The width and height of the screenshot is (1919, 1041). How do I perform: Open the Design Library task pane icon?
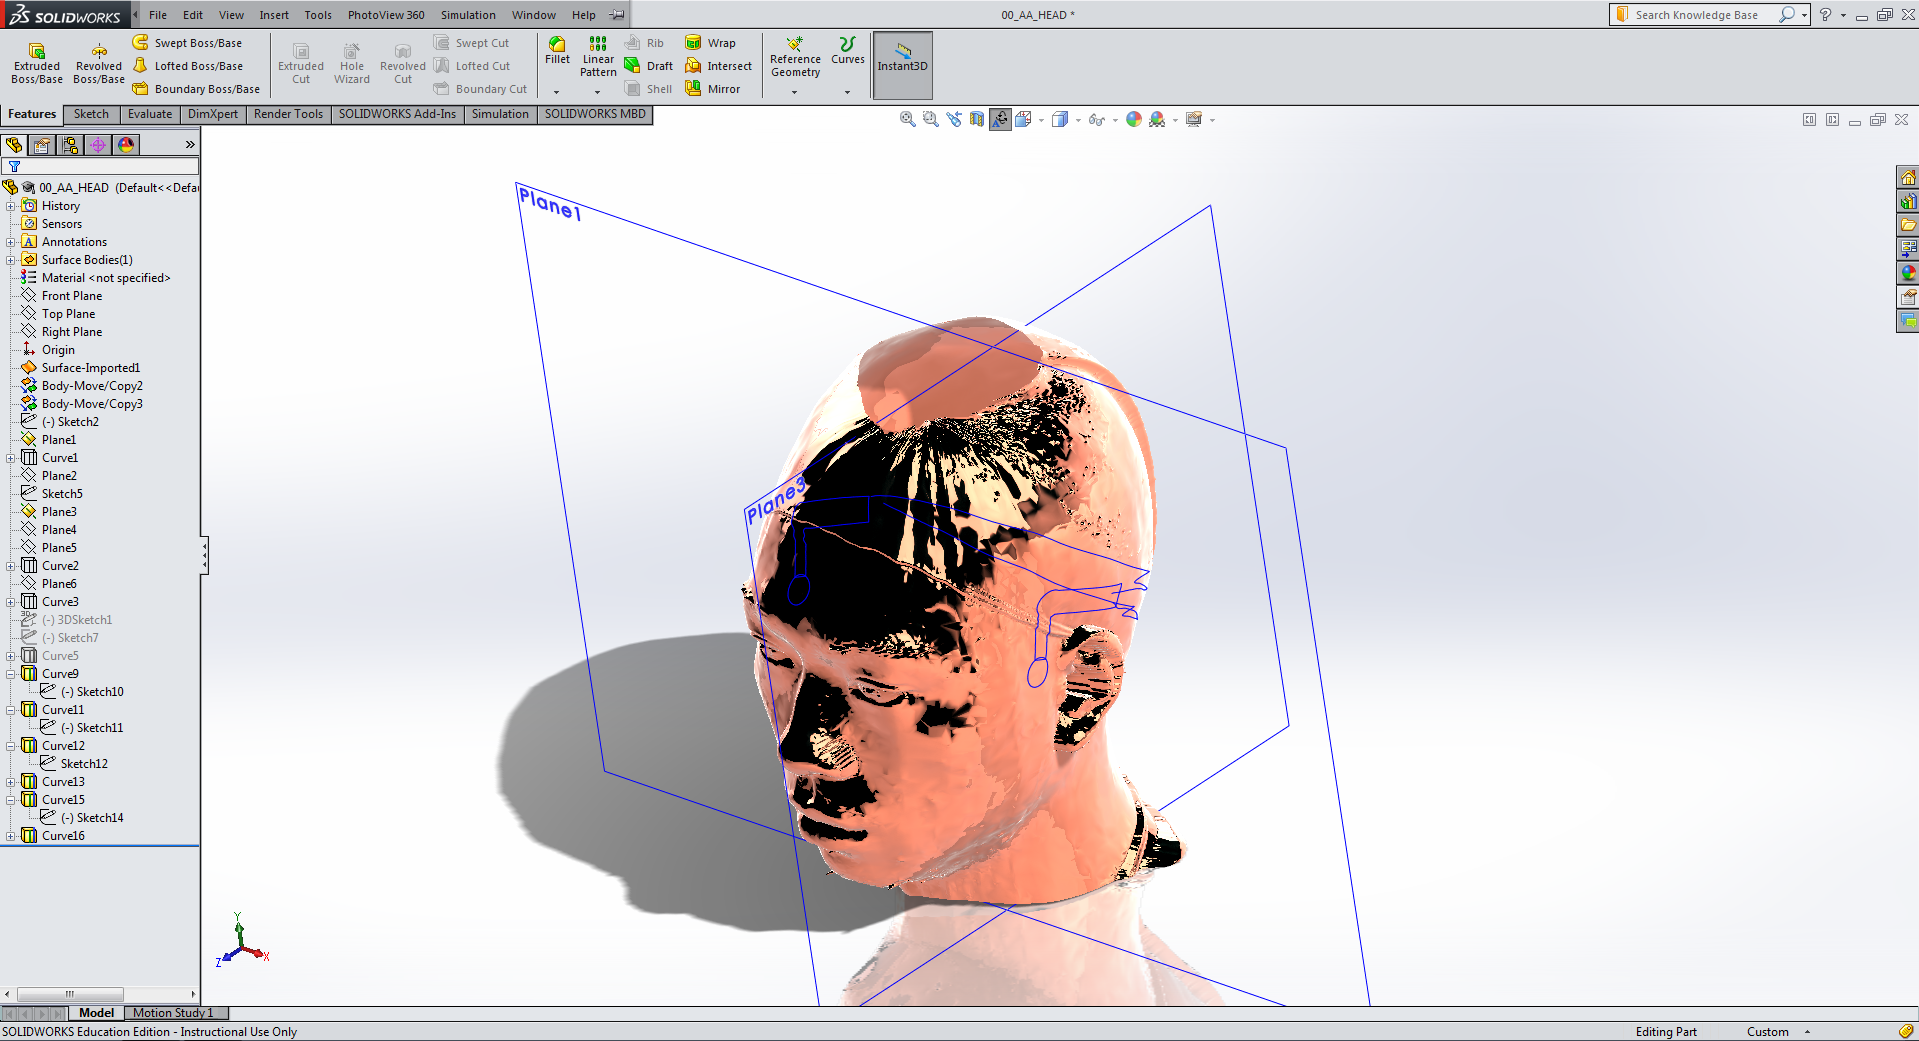coord(1908,201)
